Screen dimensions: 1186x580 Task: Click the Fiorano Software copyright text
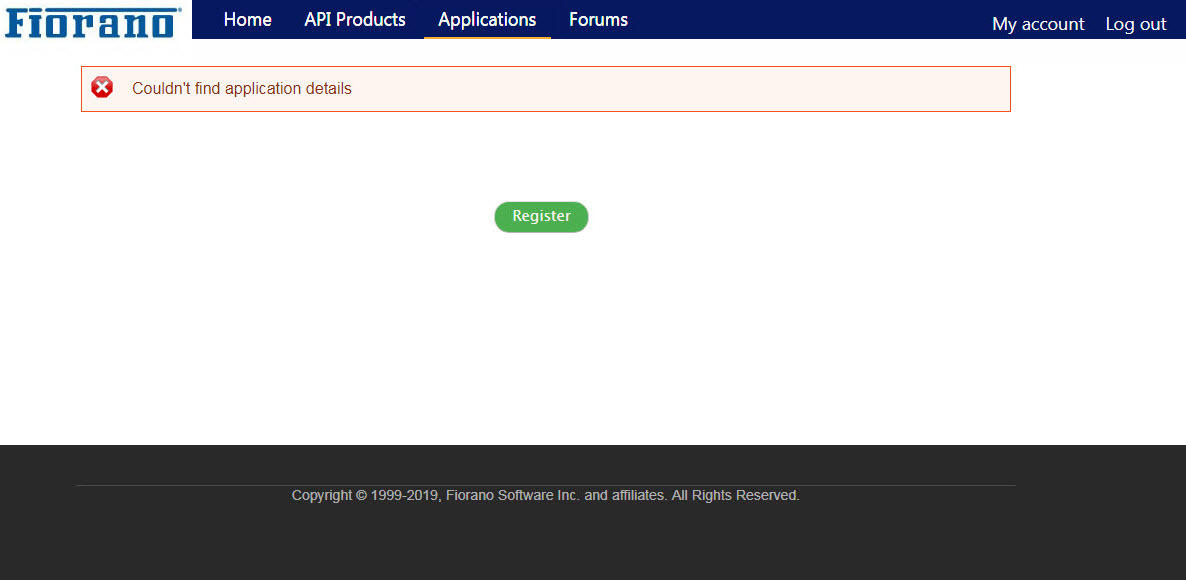[x=545, y=495]
